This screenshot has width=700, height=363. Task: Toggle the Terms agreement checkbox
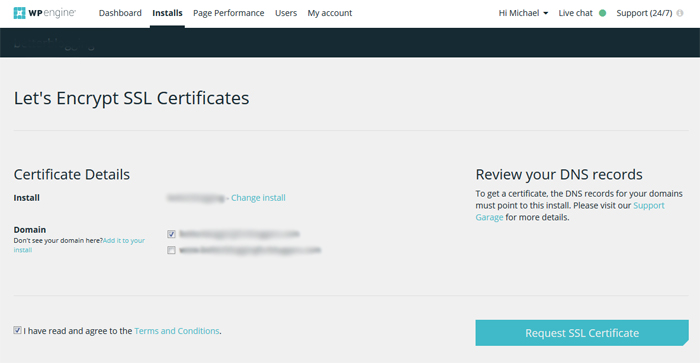point(17,330)
